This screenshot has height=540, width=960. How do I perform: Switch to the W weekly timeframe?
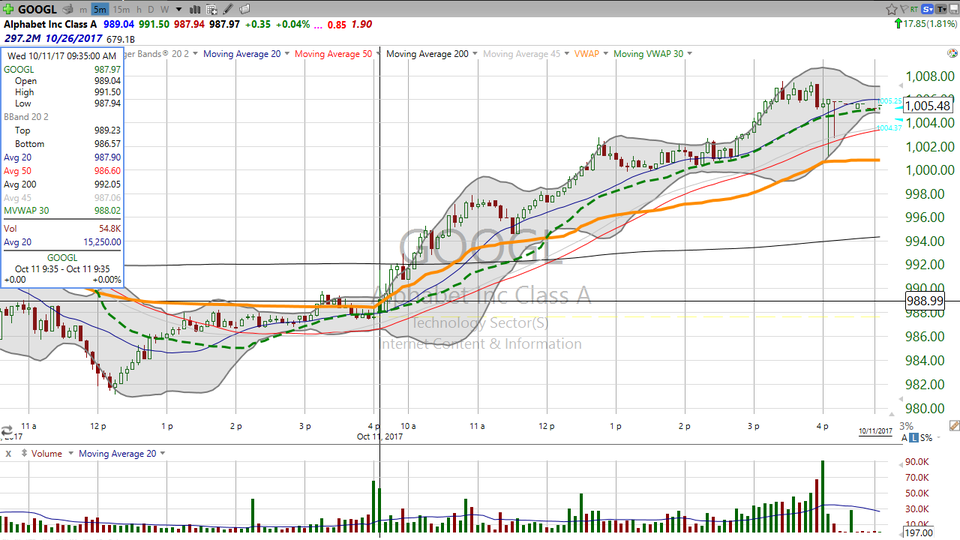coord(165,9)
